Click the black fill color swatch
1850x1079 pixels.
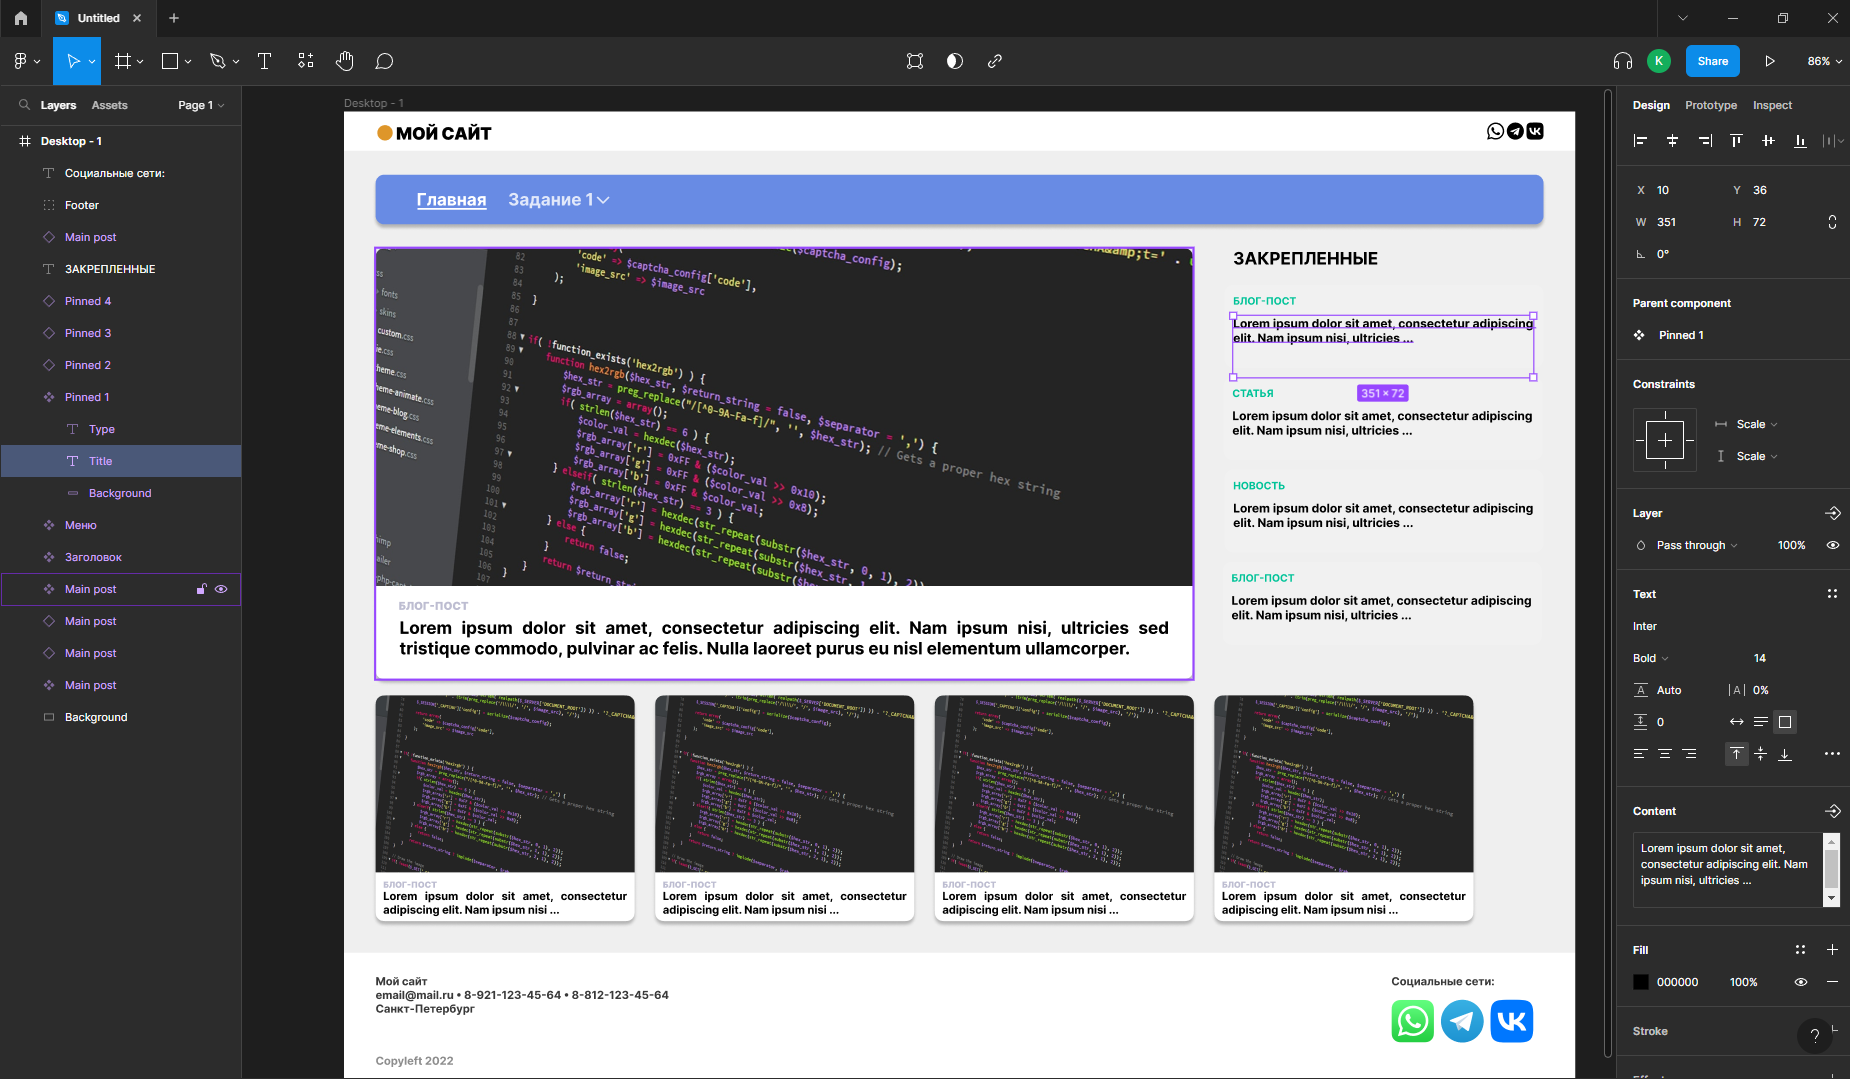tap(1641, 982)
